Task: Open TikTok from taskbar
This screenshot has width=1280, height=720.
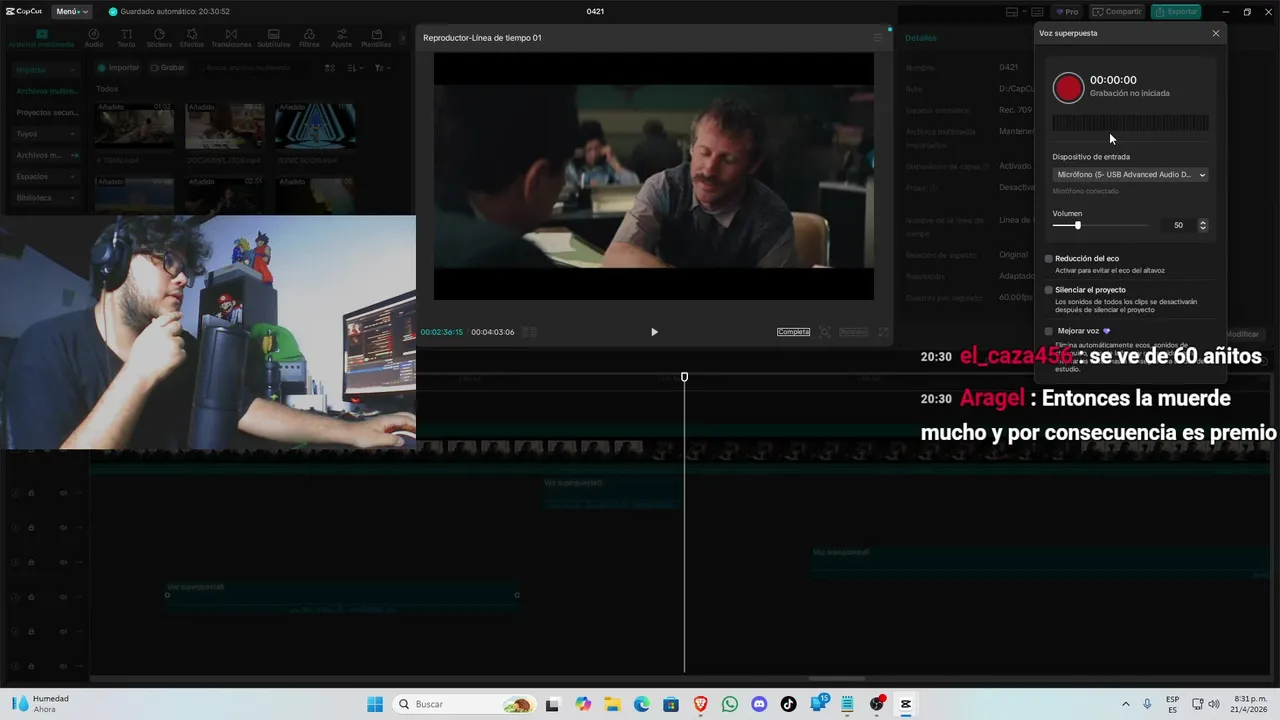Action: (x=788, y=704)
